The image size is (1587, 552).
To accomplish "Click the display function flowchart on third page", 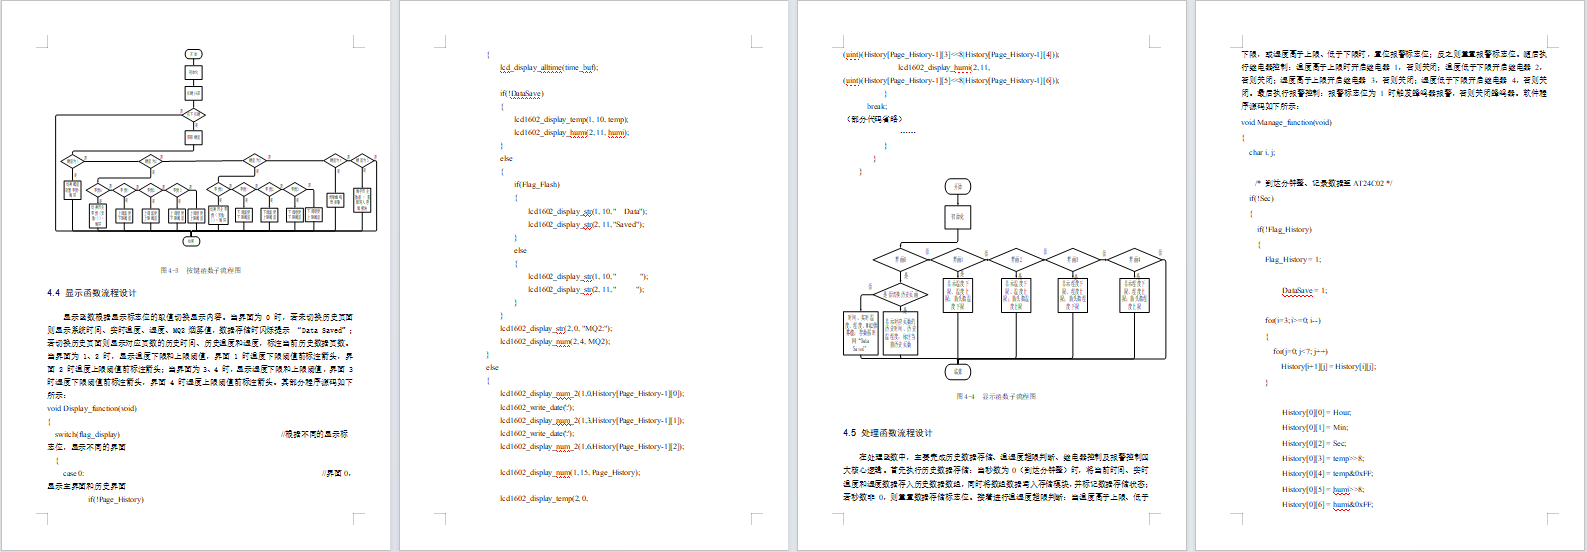I will [x=1004, y=279].
